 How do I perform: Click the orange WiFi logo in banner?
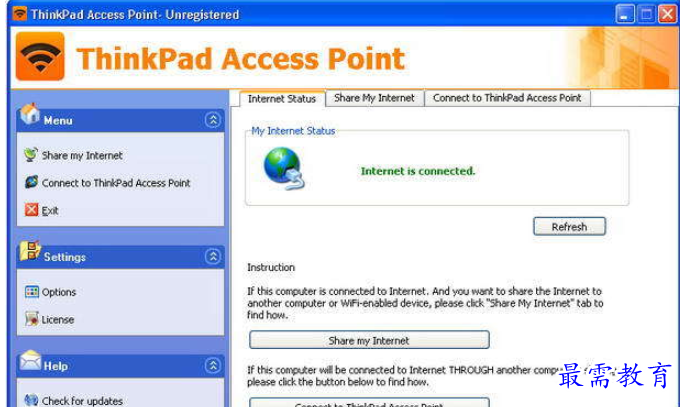click(40, 56)
